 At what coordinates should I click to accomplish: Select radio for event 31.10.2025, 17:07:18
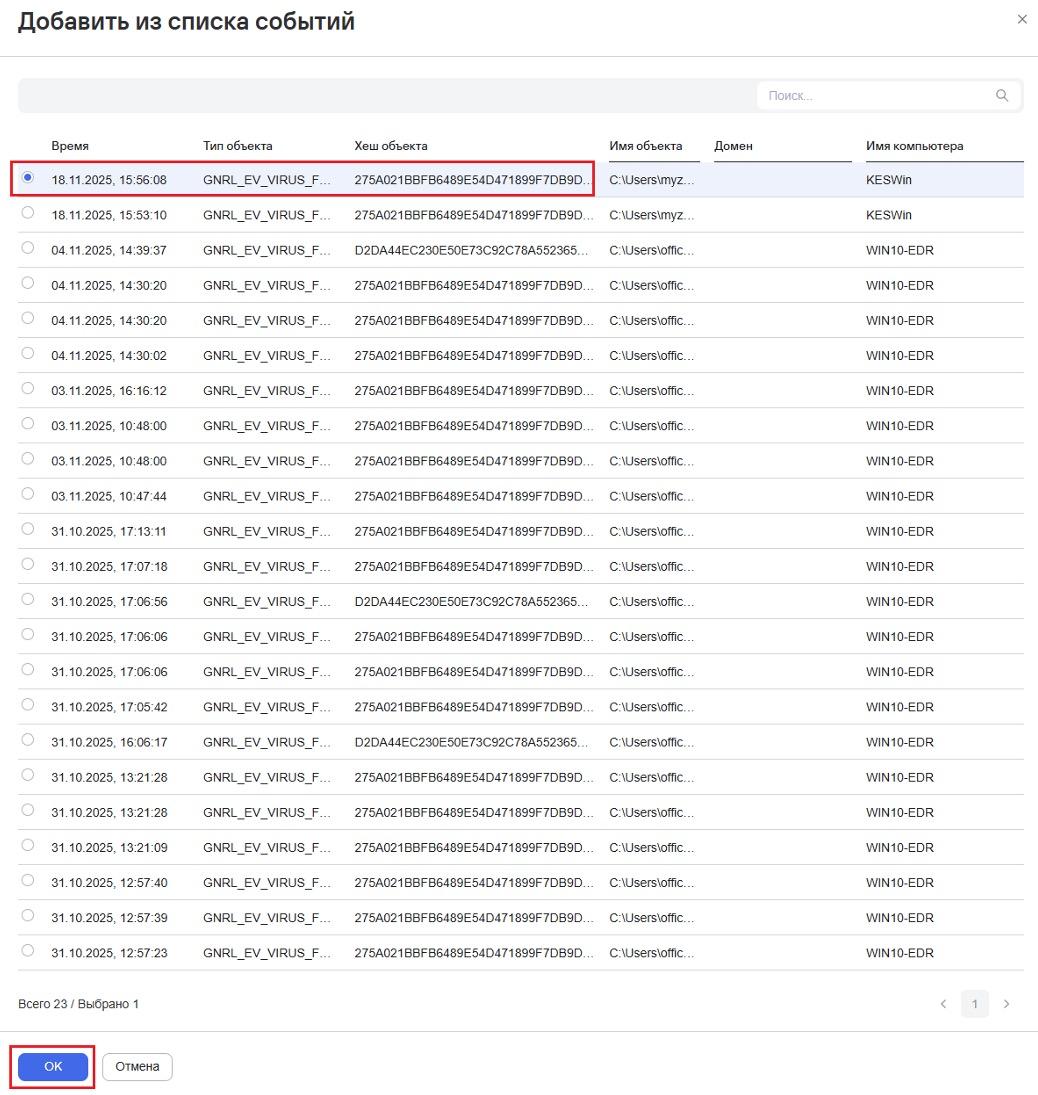click(27, 564)
